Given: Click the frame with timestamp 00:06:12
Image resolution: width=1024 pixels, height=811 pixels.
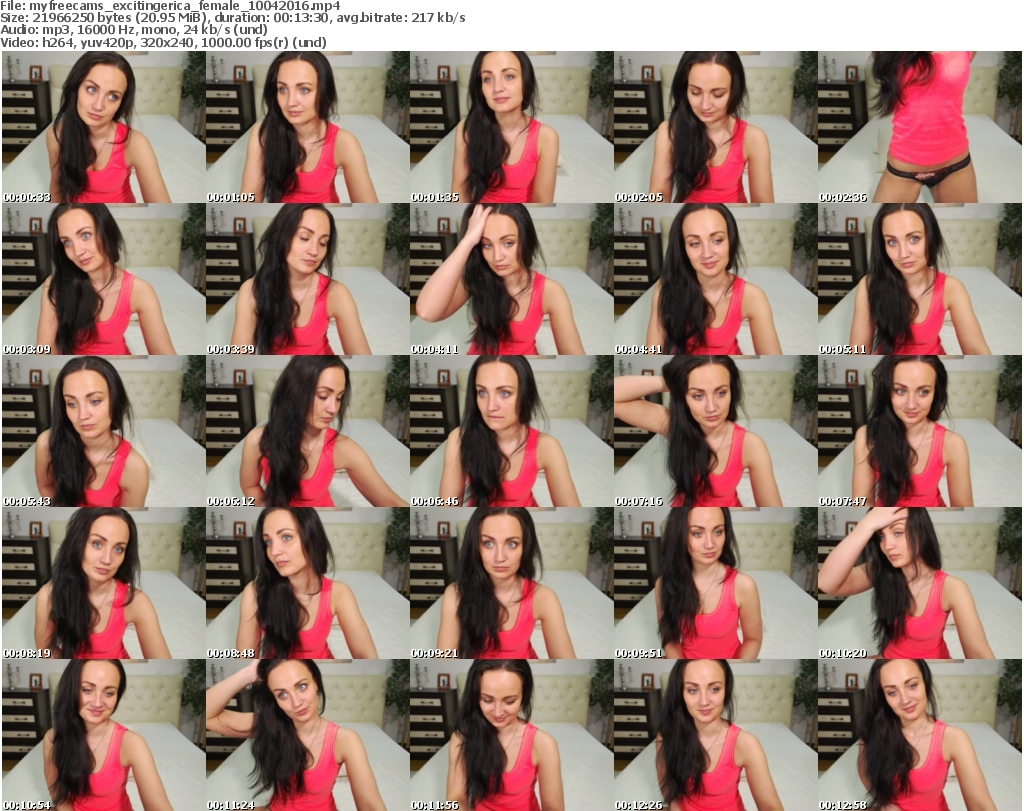Looking at the screenshot, I should pos(308,431).
